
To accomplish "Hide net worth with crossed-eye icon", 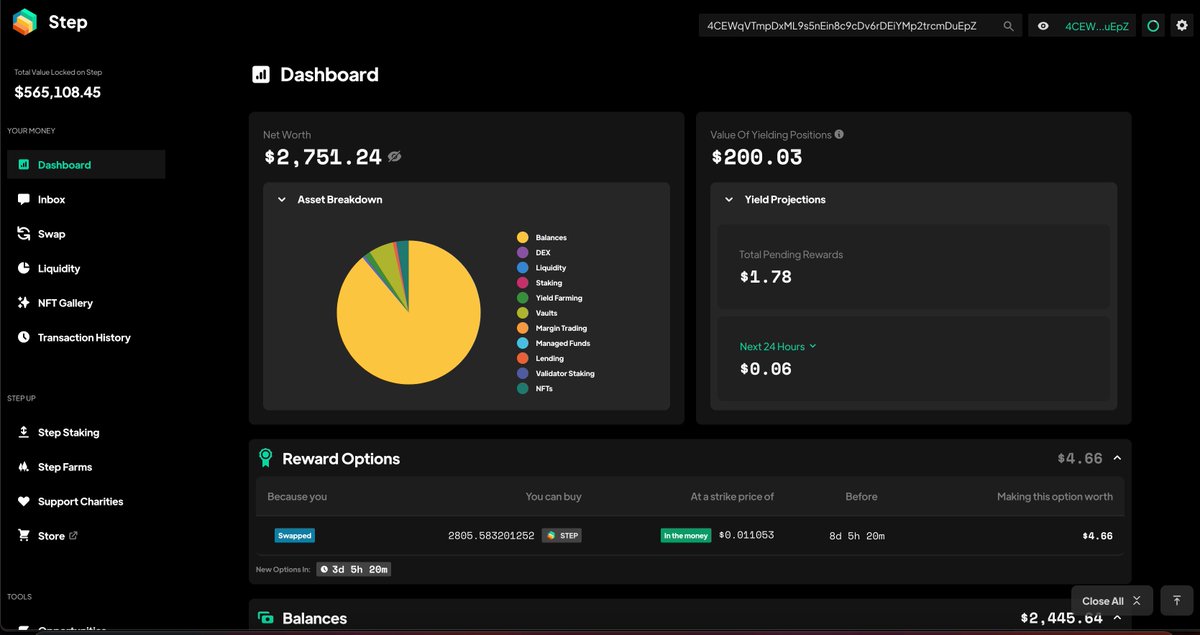I will tap(395, 157).
